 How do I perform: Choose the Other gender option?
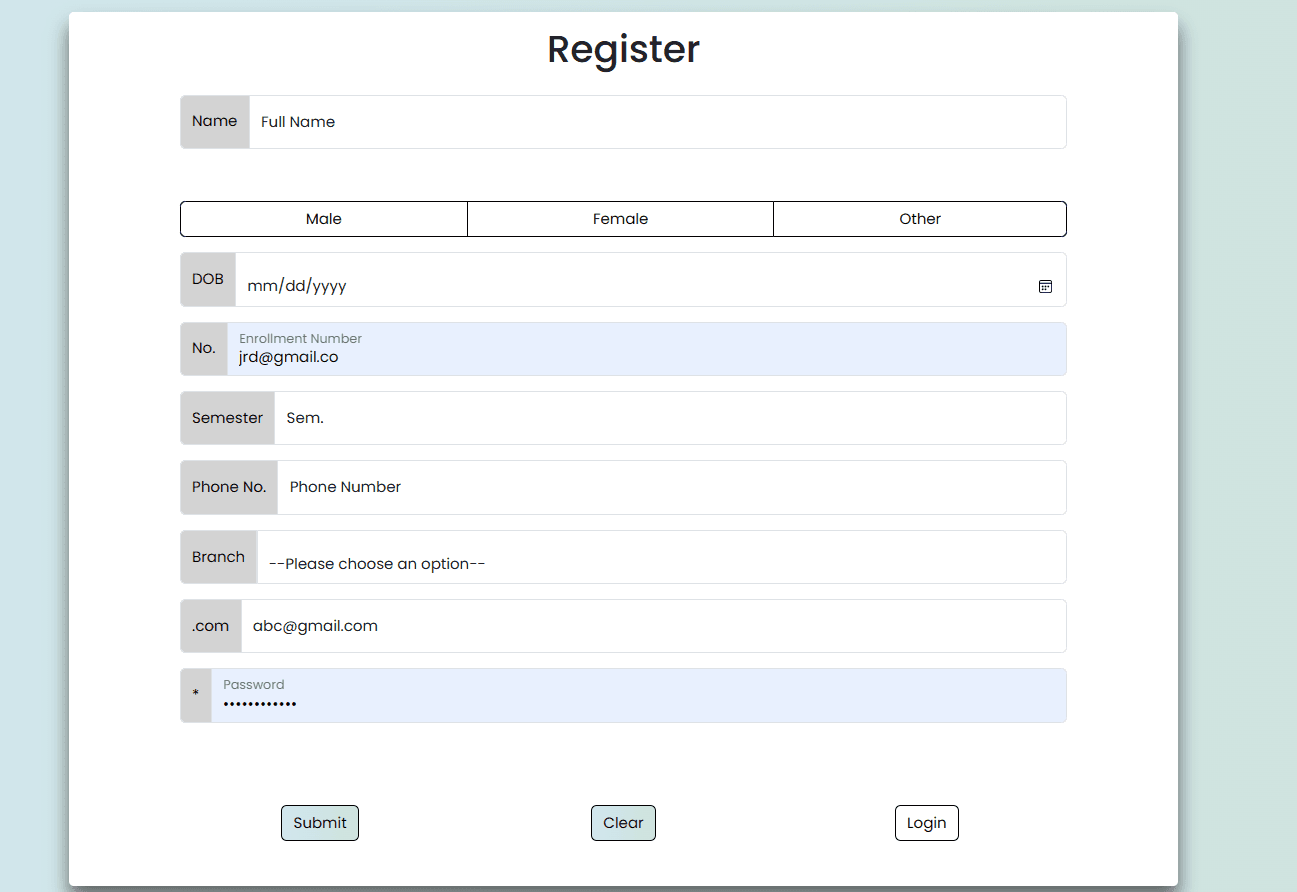click(x=920, y=219)
